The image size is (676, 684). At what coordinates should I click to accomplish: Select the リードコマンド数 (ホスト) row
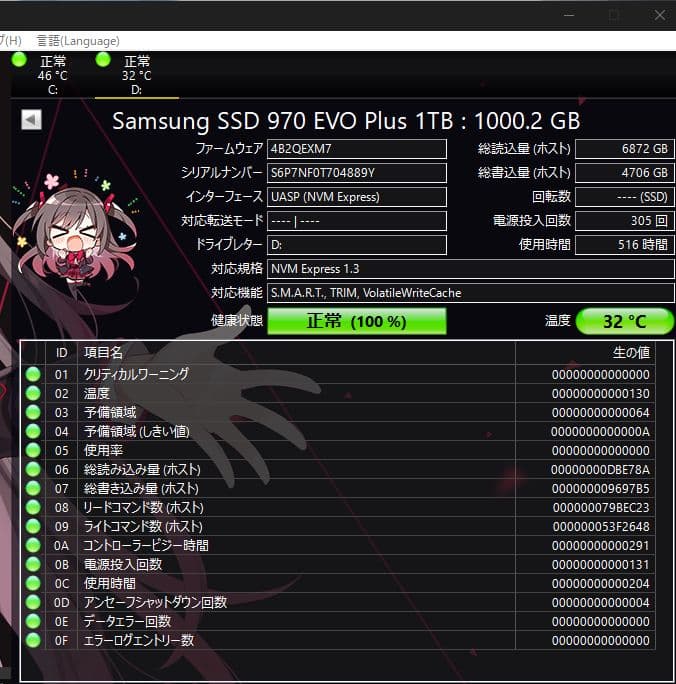[x=338, y=507]
